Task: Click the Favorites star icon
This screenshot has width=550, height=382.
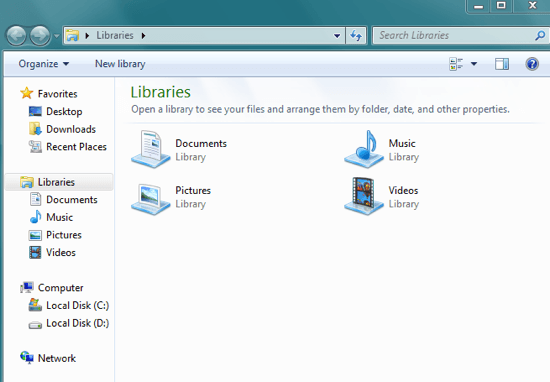Action: [x=26, y=93]
